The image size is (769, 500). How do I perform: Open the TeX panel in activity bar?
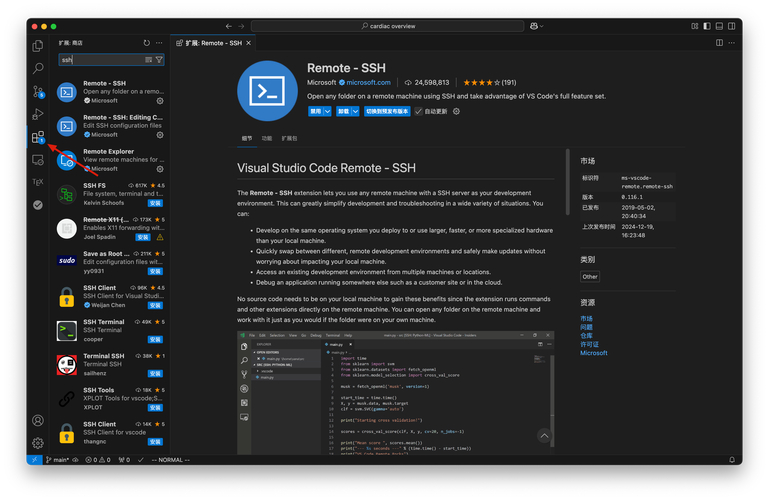coord(38,182)
